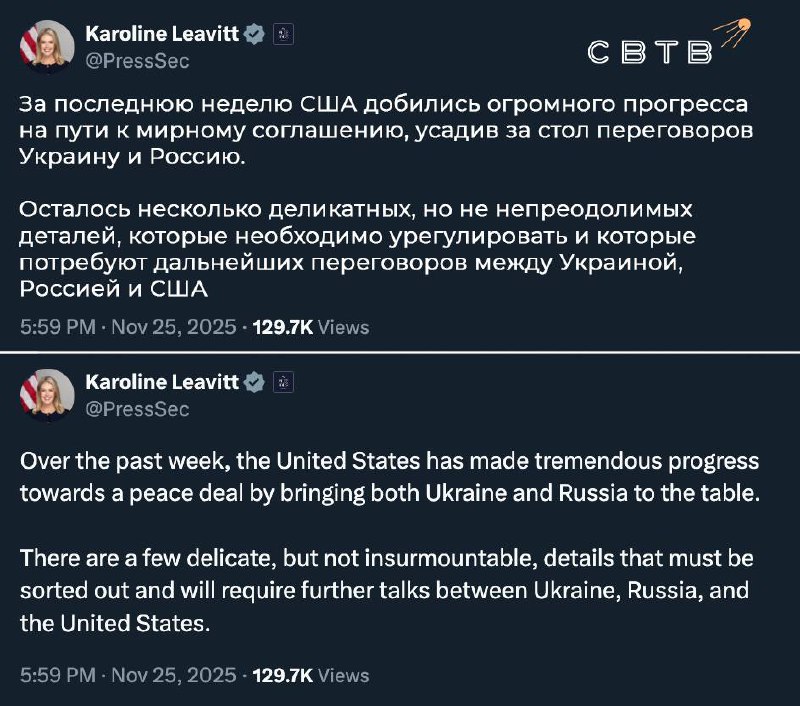Click the 129.7K Views count on the English tweet
The image size is (800, 706).
(x=311, y=675)
